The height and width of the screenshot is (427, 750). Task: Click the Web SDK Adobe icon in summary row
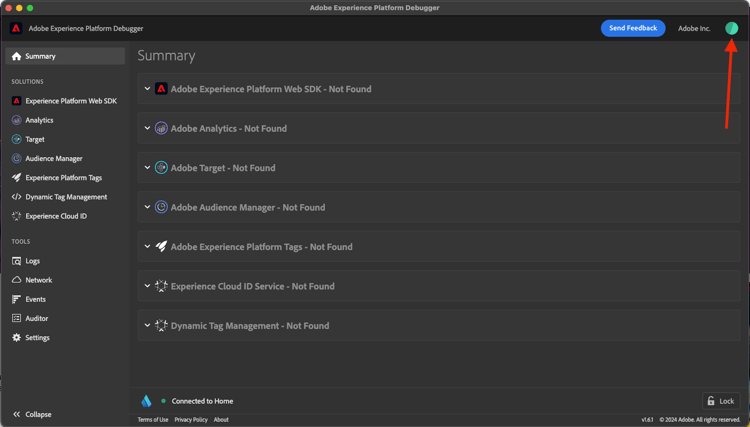161,89
